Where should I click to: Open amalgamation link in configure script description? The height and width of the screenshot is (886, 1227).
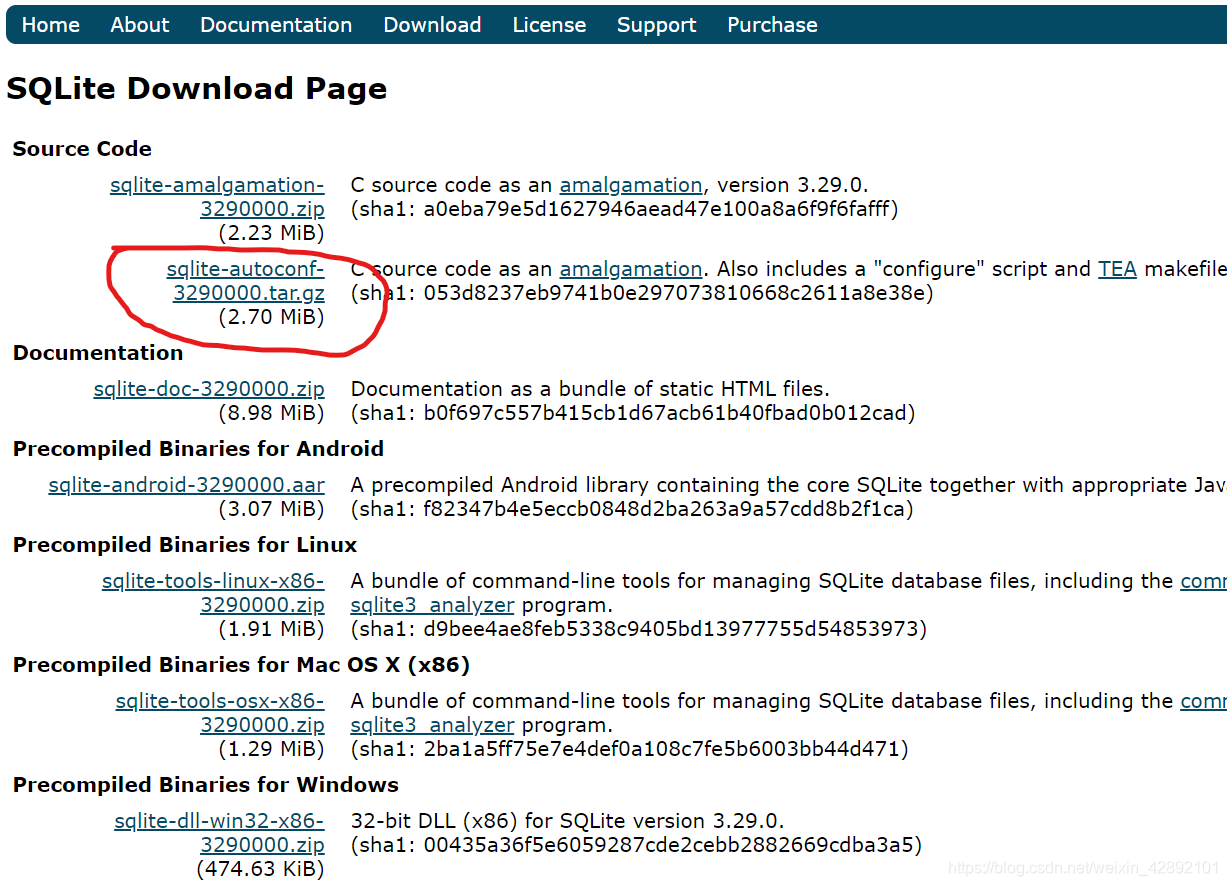(x=631, y=269)
